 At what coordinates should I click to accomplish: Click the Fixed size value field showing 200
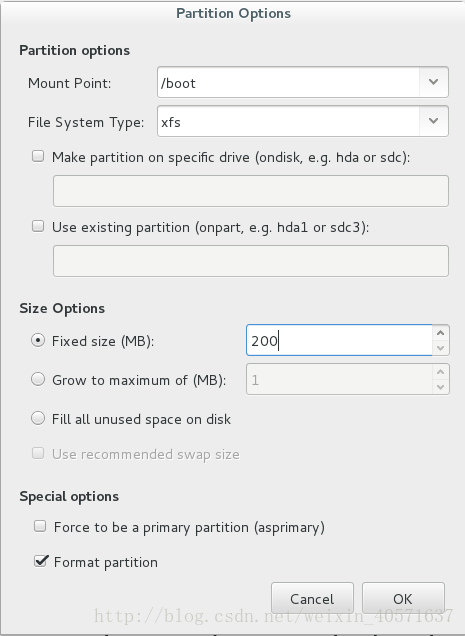point(339,340)
